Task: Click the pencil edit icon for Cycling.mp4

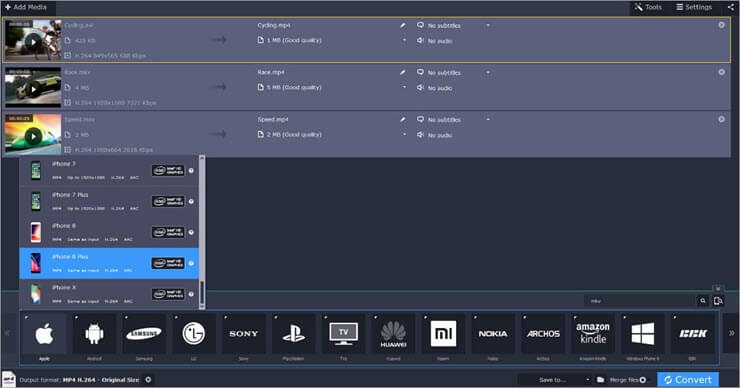Action: pos(403,25)
